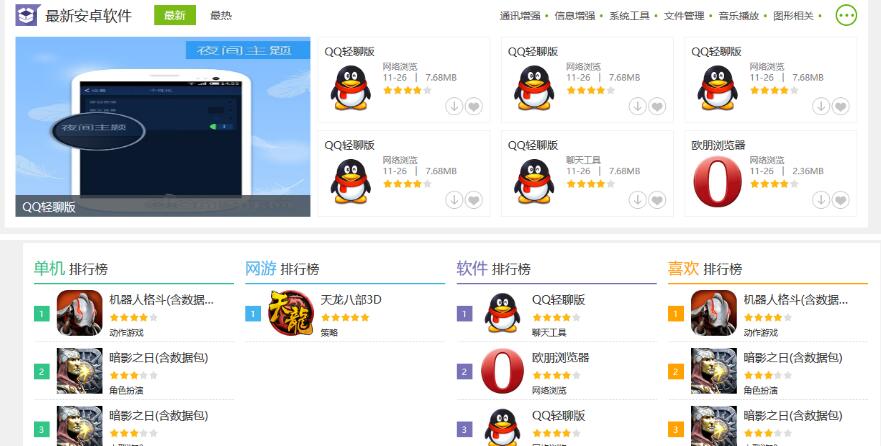Open 欧朋浏览器 title in 软件排行榜

pos(560,357)
